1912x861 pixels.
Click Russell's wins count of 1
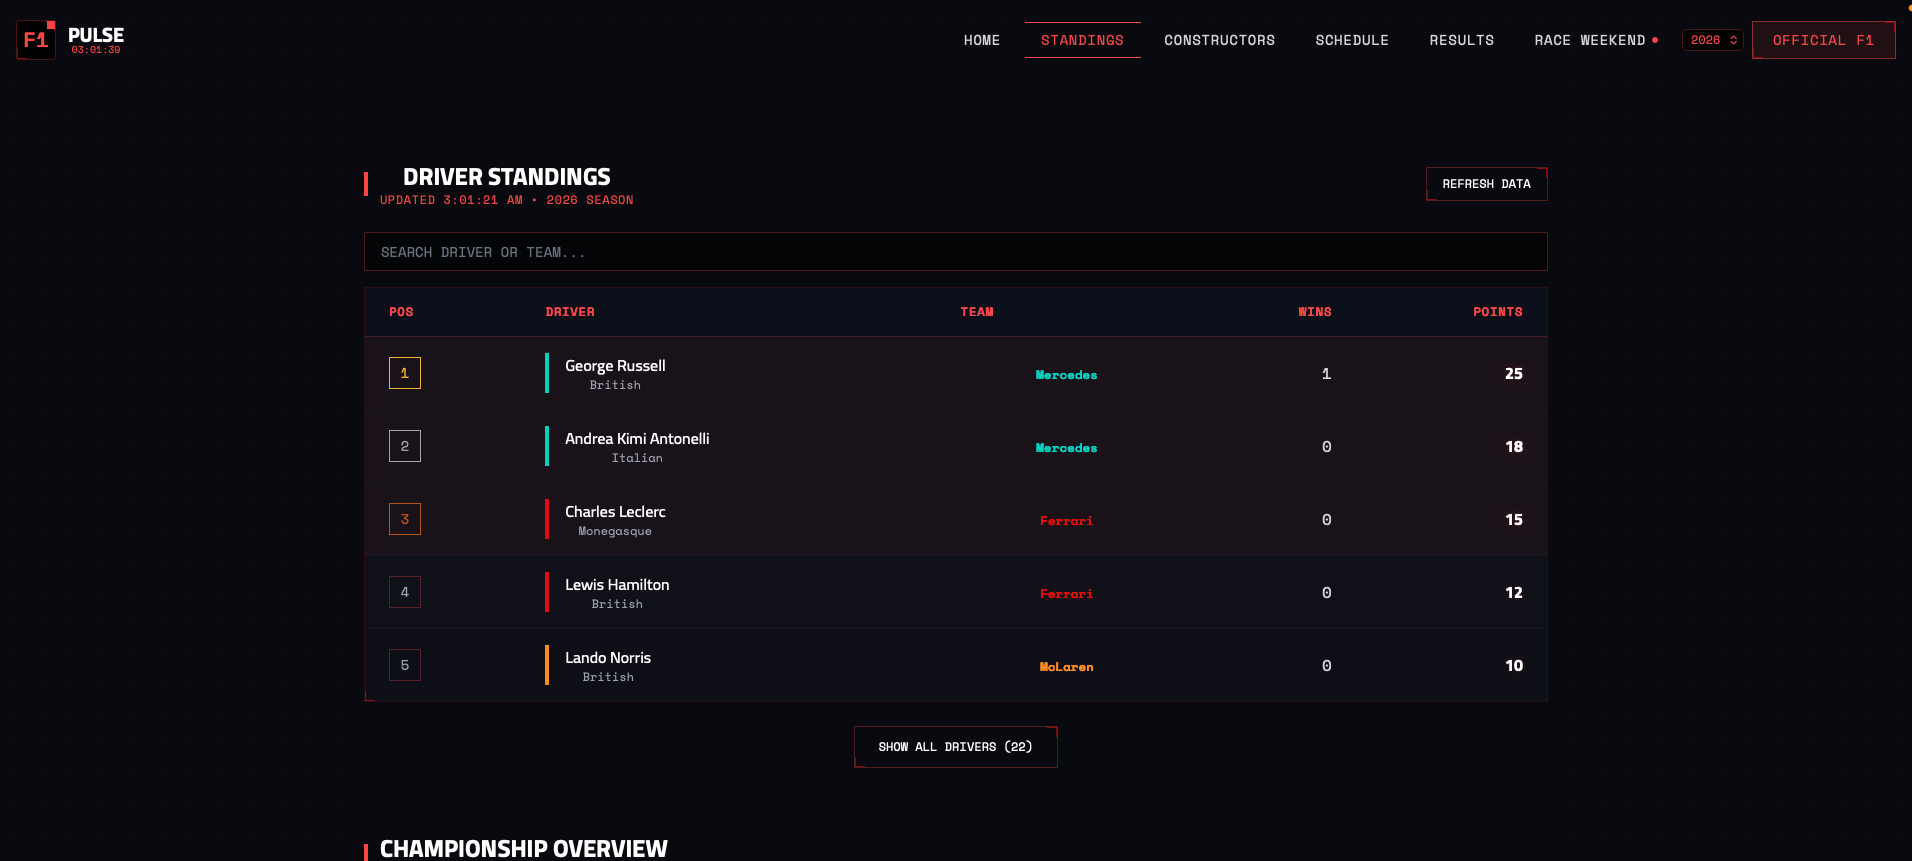(x=1326, y=373)
